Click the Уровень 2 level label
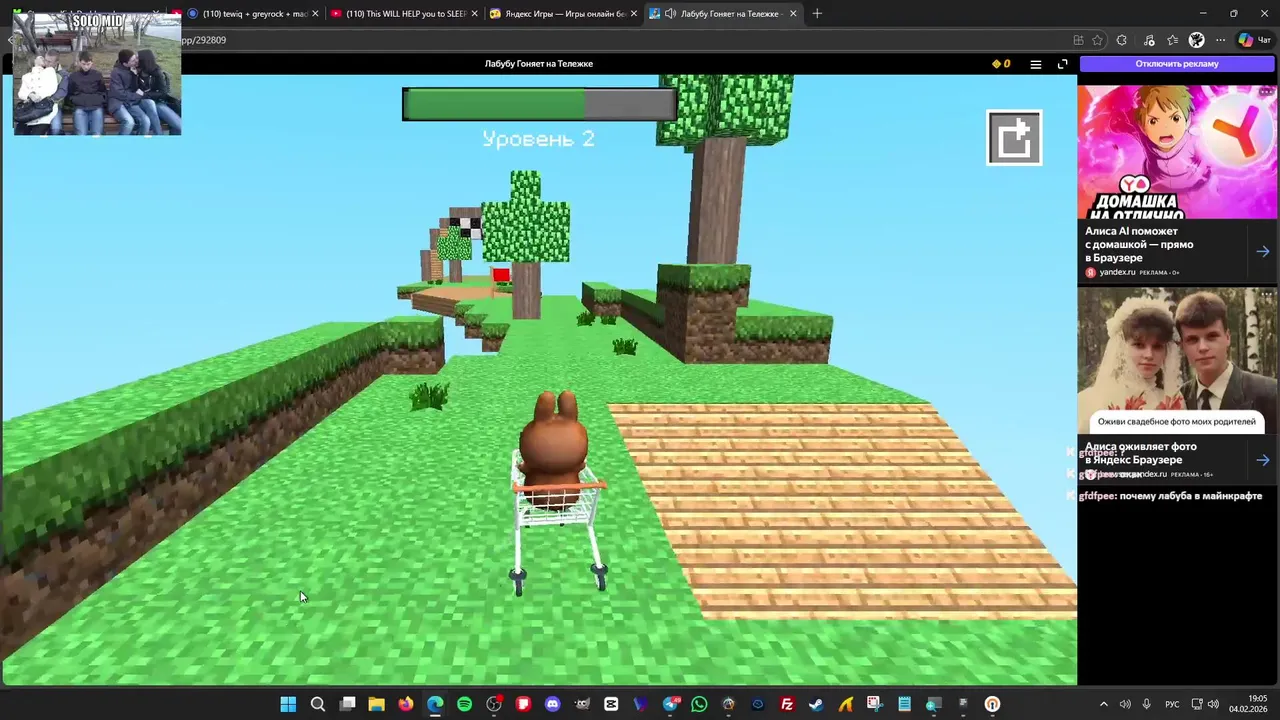This screenshot has width=1280, height=720. [x=538, y=139]
